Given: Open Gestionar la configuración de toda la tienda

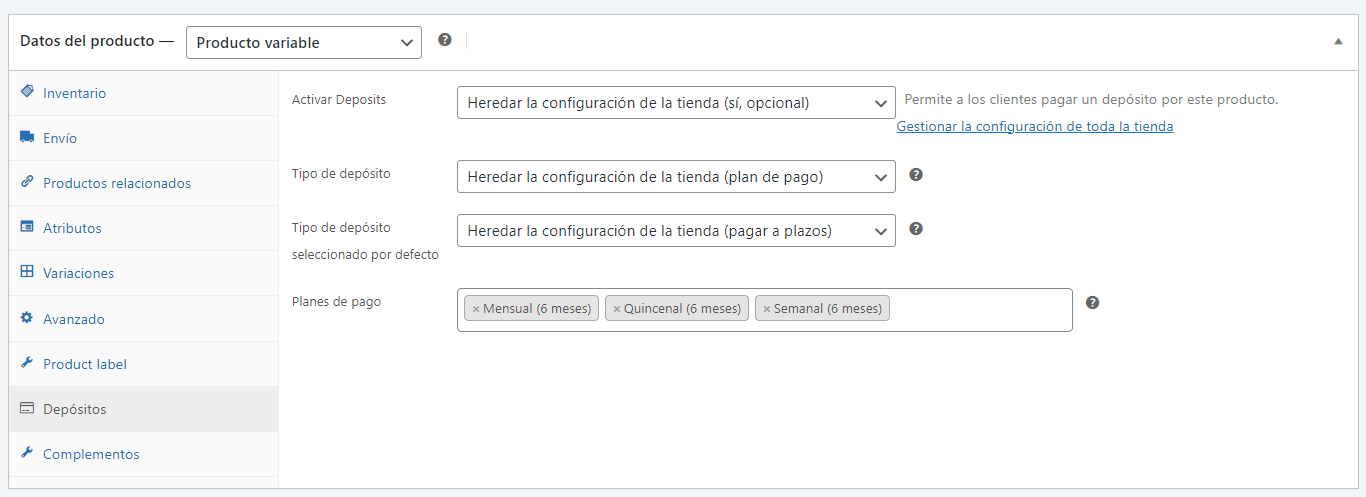Looking at the screenshot, I should tap(1034, 127).
